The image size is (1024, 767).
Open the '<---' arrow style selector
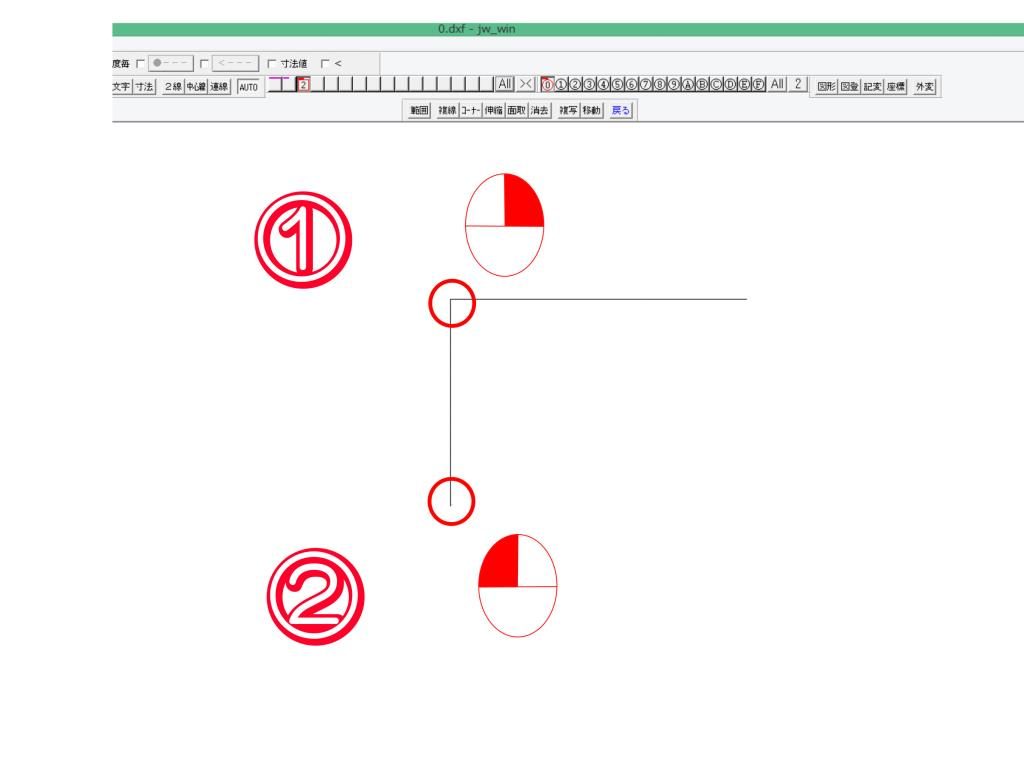(x=236, y=64)
